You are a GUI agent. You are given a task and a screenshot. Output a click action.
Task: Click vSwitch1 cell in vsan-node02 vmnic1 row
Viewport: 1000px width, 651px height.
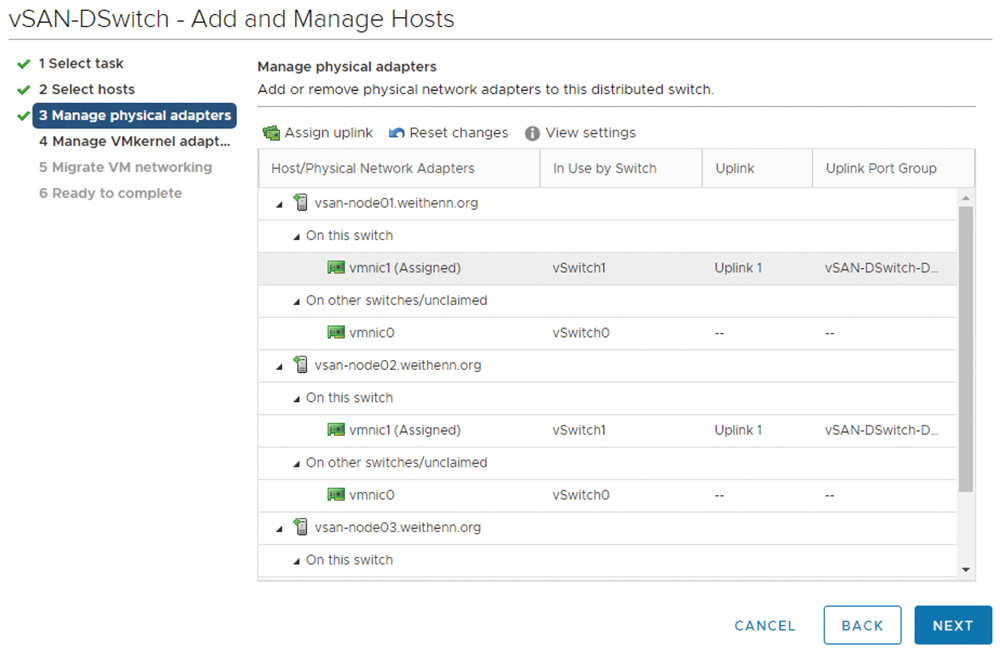click(x=578, y=430)
